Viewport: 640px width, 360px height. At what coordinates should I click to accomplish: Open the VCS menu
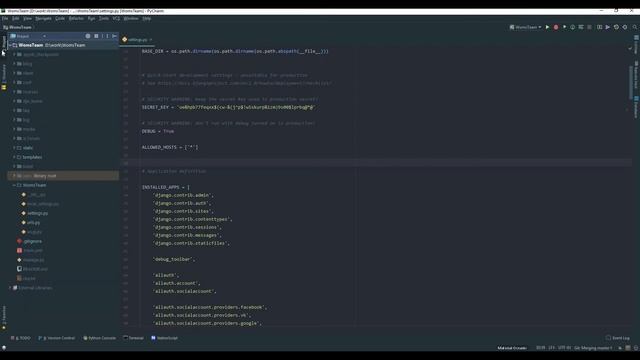pos(116,18)
